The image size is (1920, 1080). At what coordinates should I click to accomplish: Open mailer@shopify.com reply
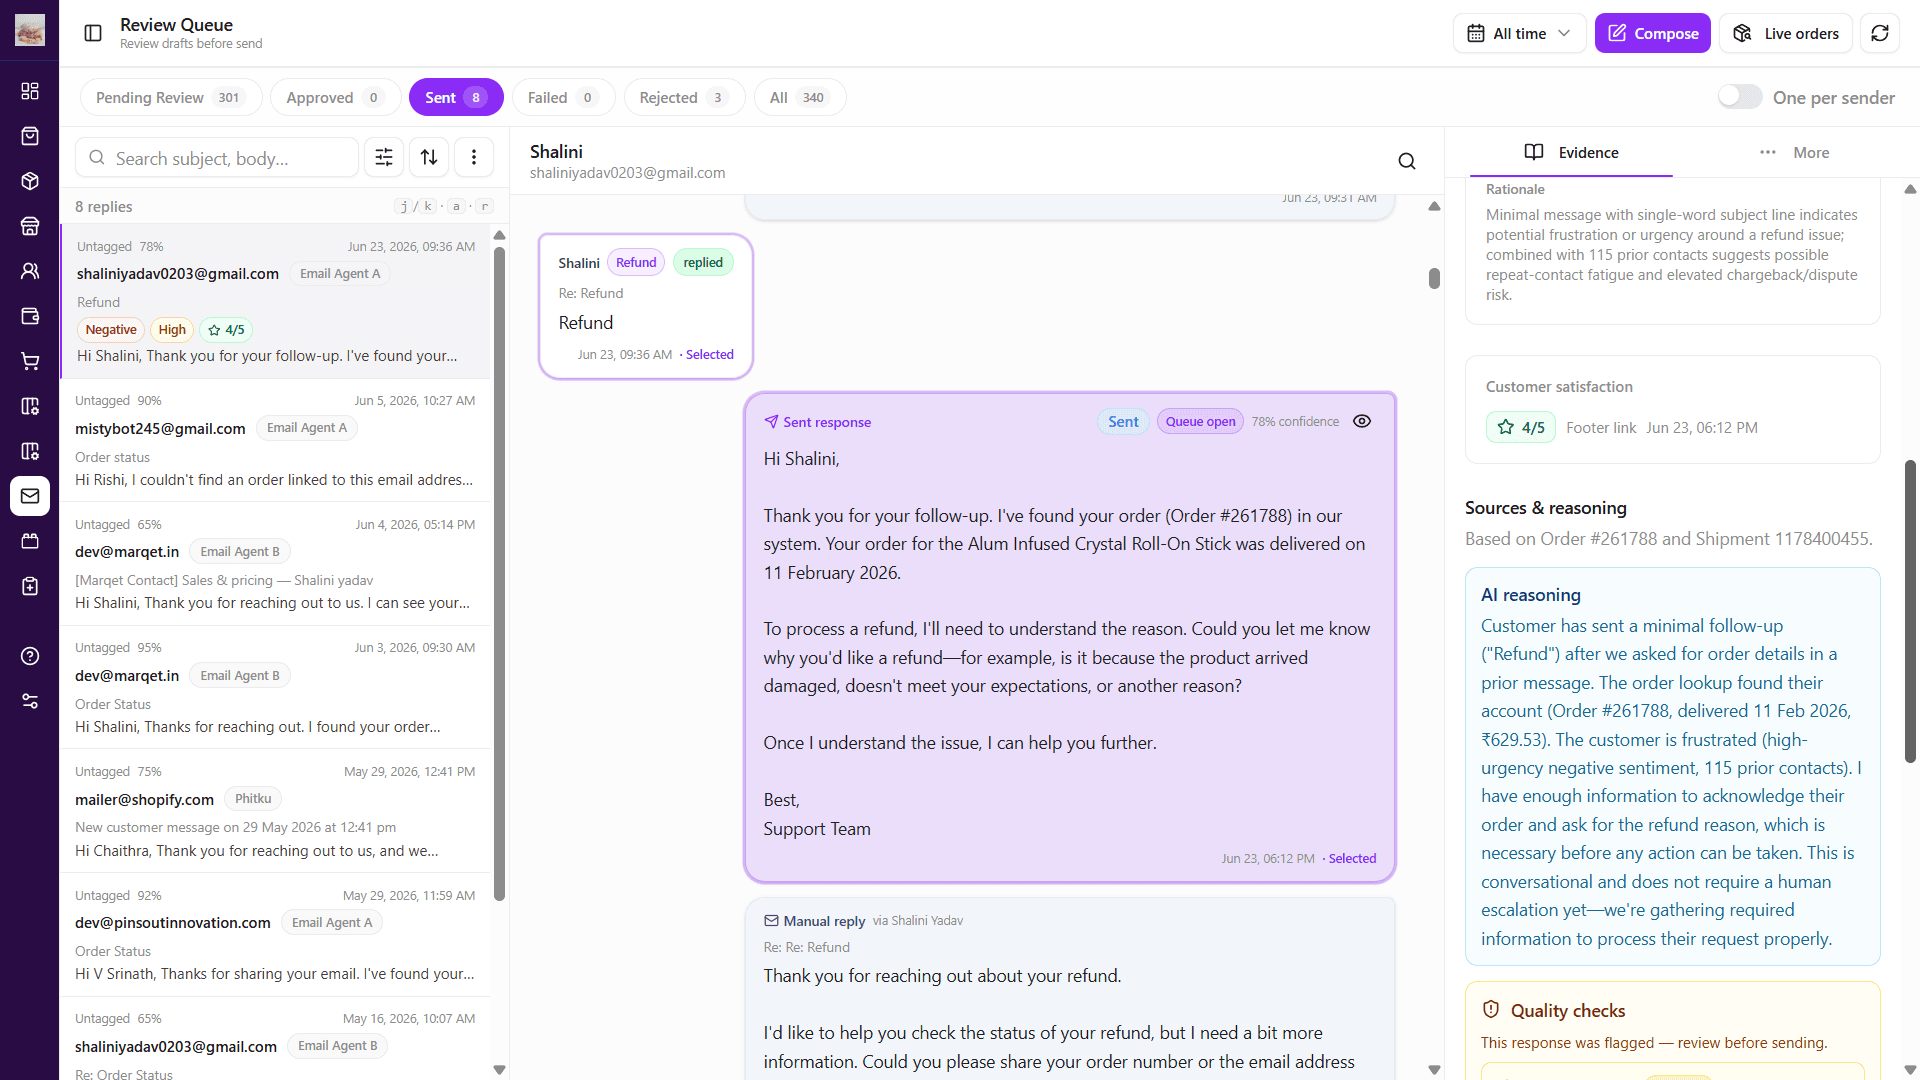[x=276, y=811]
